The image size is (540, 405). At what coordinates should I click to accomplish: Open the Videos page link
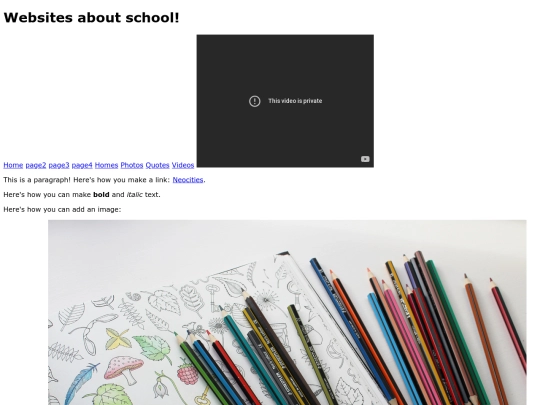[x=183, y=165]
